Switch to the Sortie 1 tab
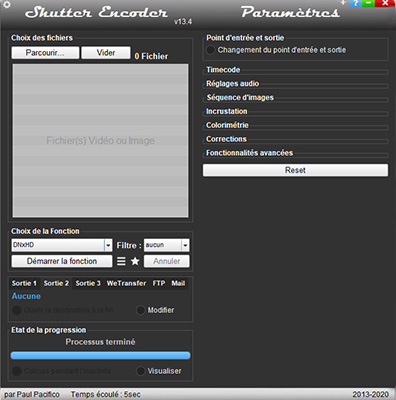The image size is (396, 400). pos(24,283)
